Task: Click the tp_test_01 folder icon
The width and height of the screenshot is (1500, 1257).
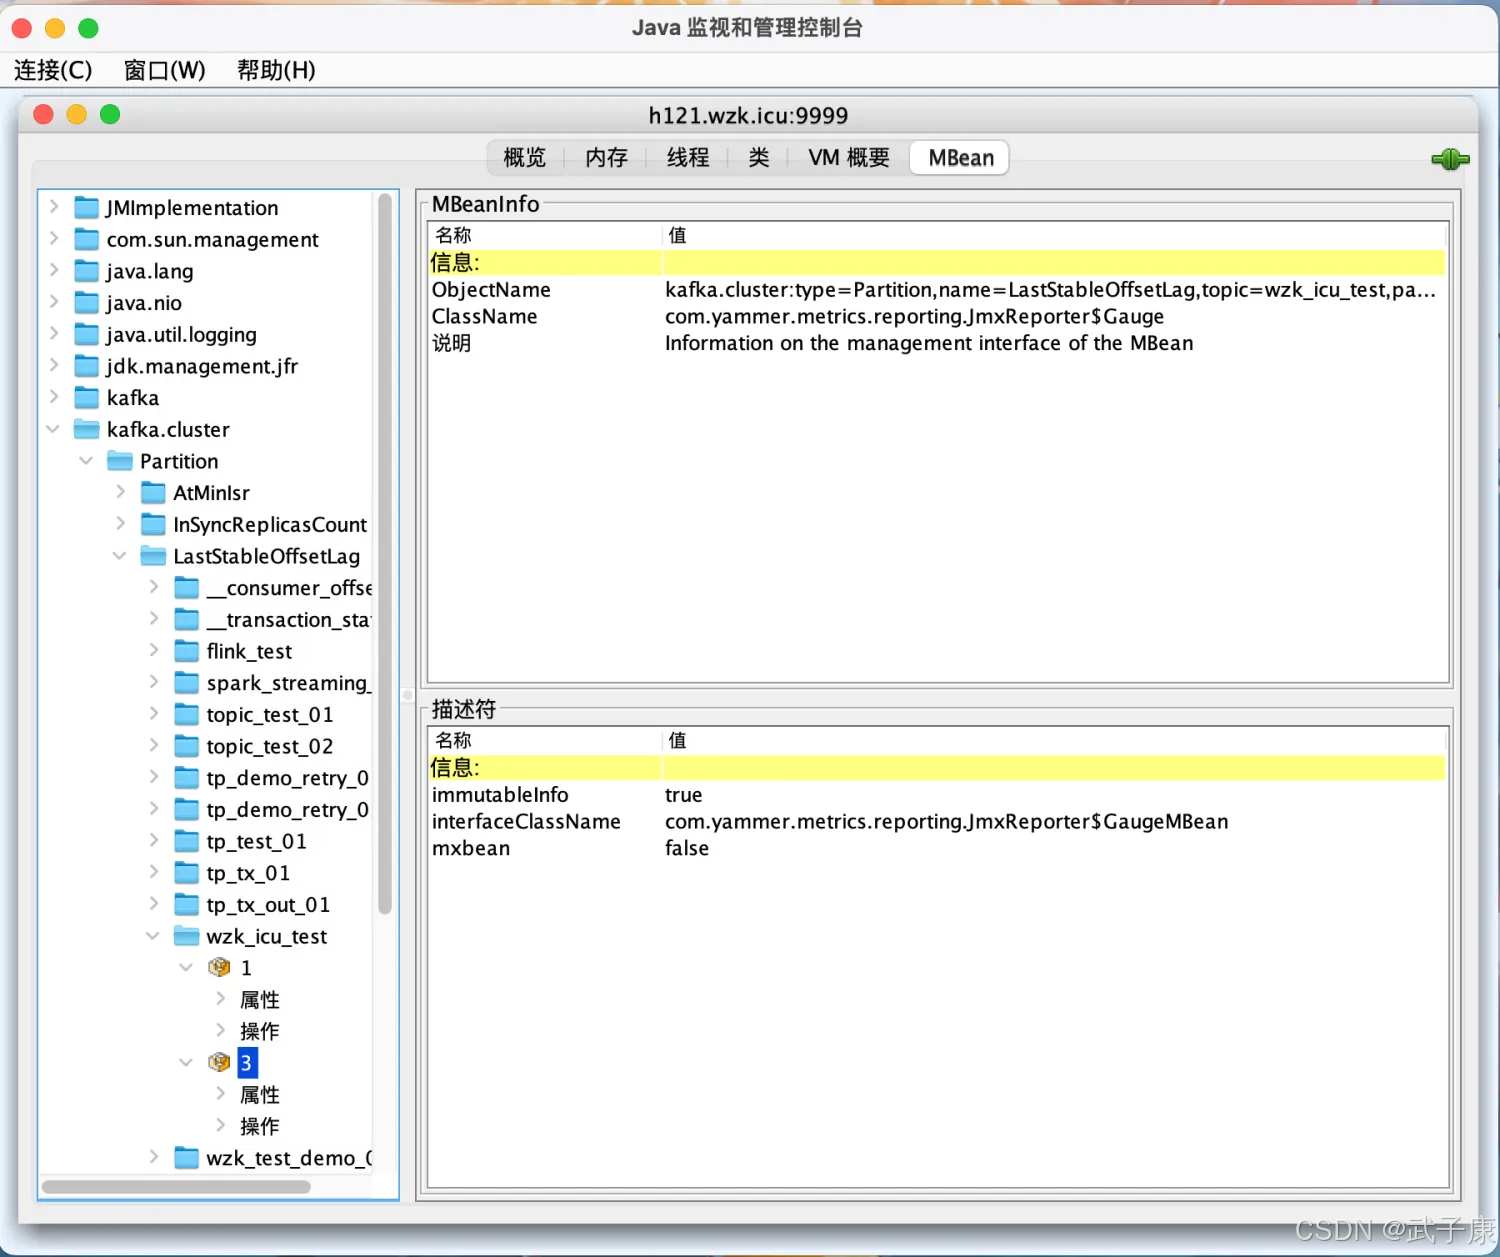Action: (187, 842)
